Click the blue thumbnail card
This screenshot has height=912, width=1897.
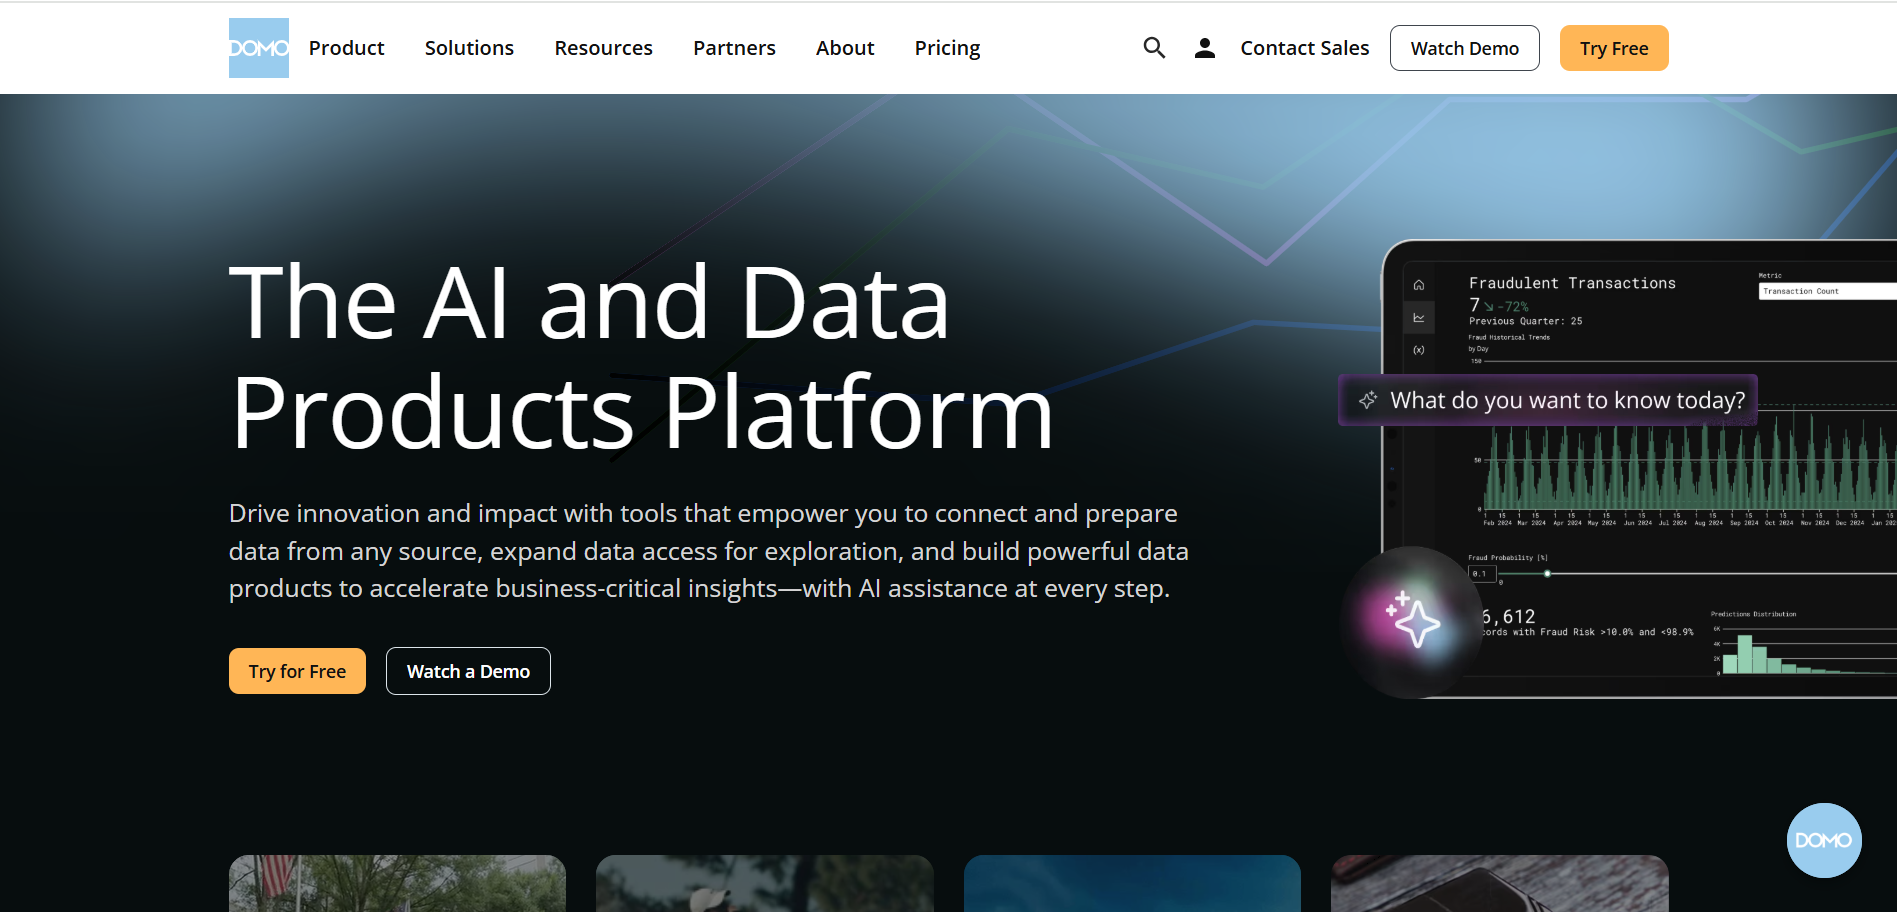[1132, 883]
